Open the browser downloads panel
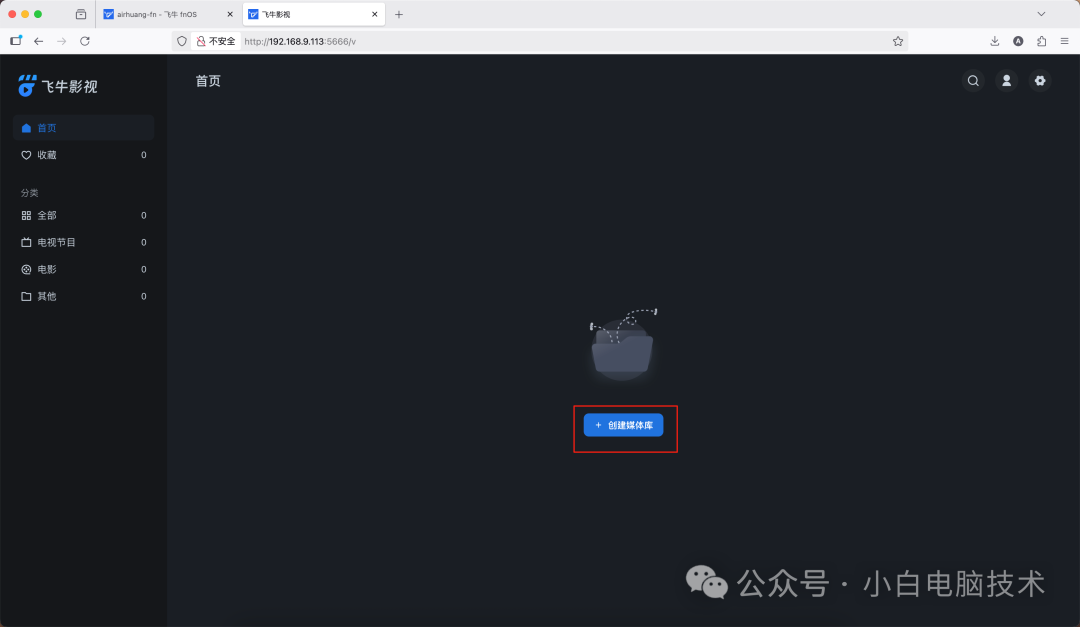The image size is (1080, 627). click(995, 41)
